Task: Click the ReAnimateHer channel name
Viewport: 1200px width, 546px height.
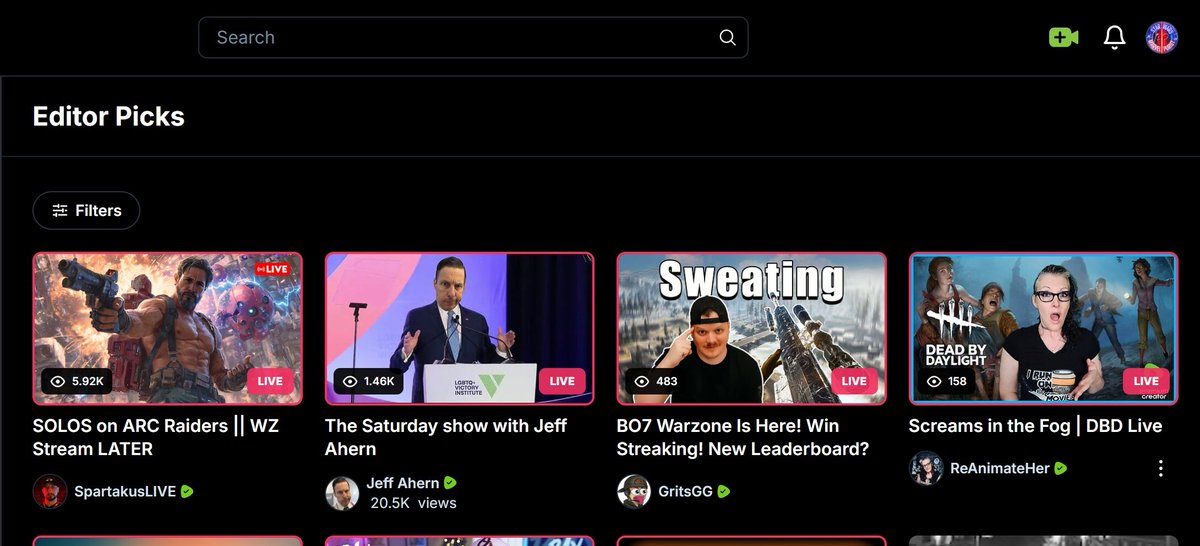Action: pyautogui.click(x=1000, y=468)
